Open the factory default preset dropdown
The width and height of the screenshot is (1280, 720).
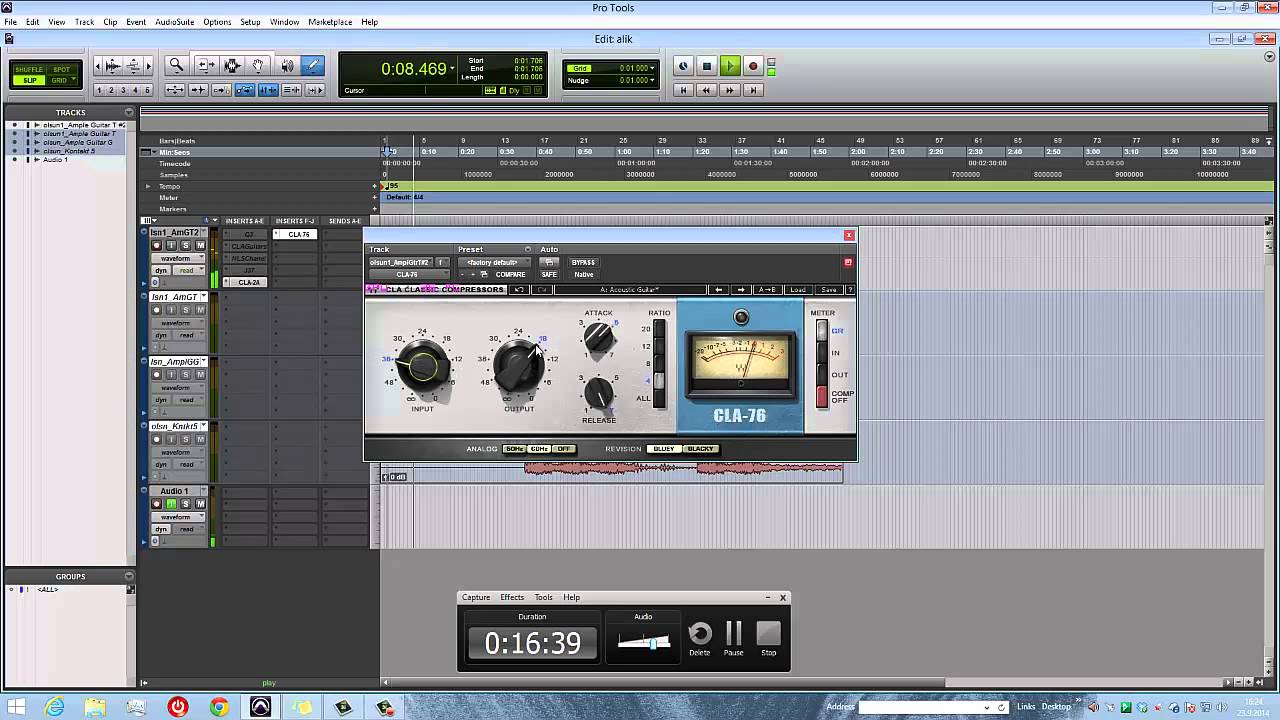coord(494,262)
